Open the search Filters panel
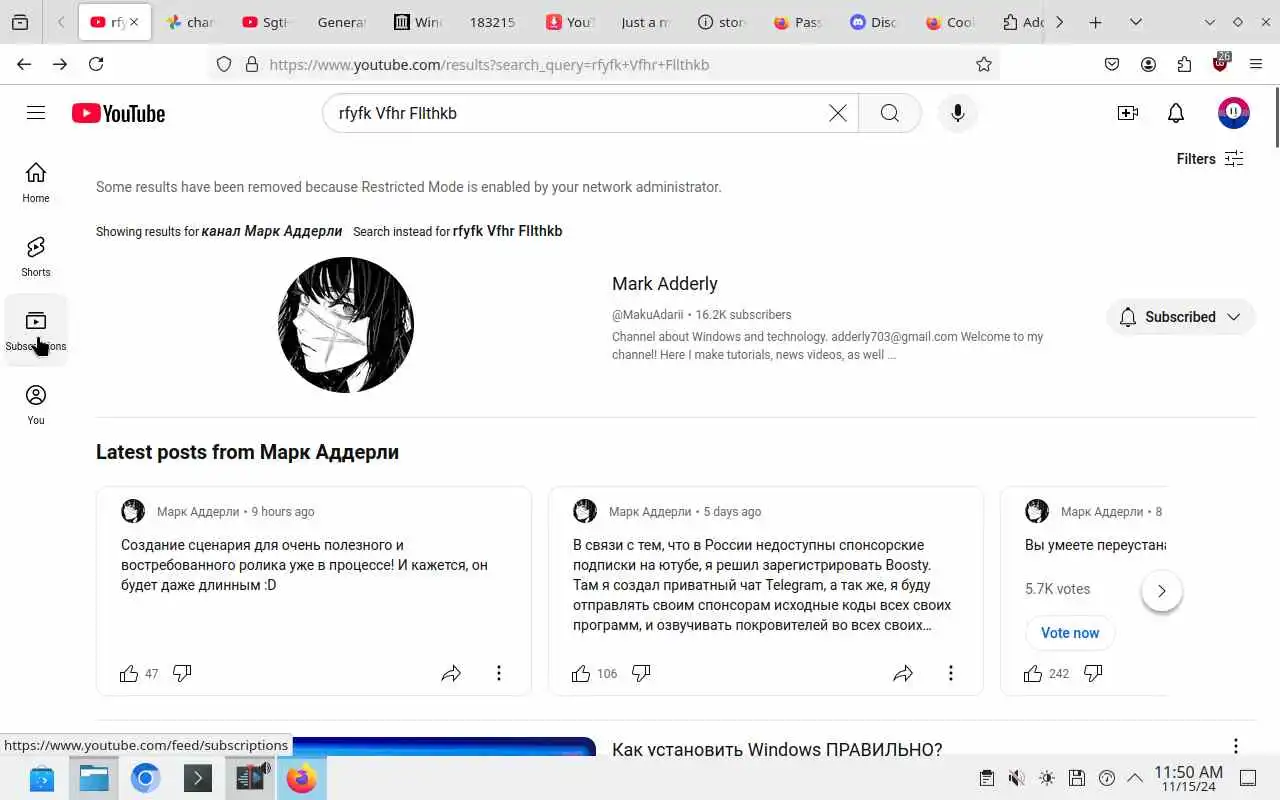This screenshot has height=800, width=1280. 1210,159
